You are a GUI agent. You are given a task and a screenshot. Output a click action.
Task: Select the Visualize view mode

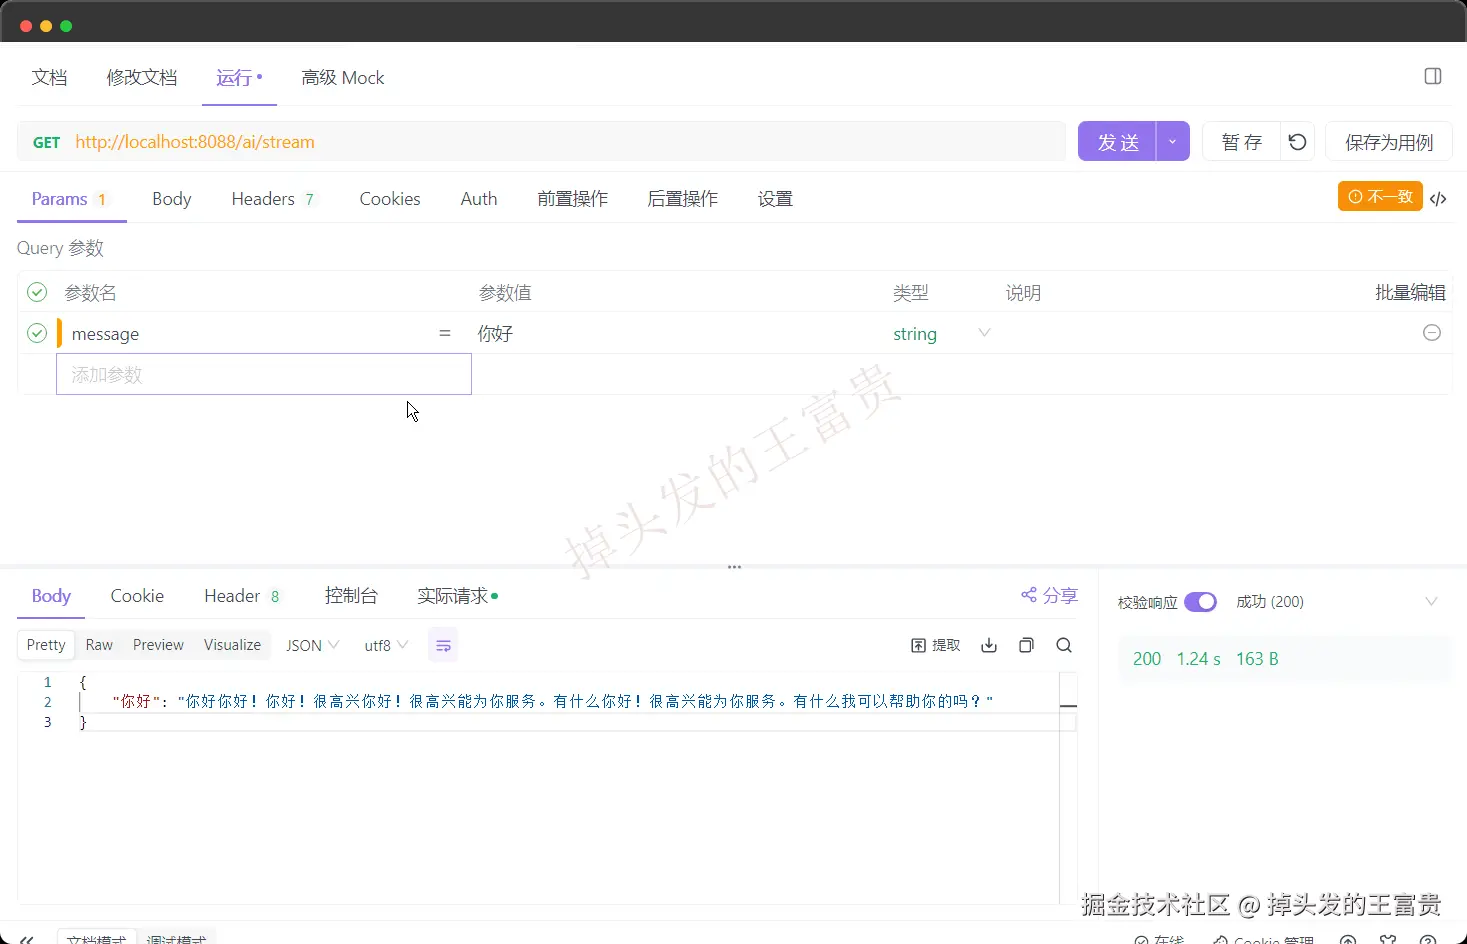click(232, 645)
